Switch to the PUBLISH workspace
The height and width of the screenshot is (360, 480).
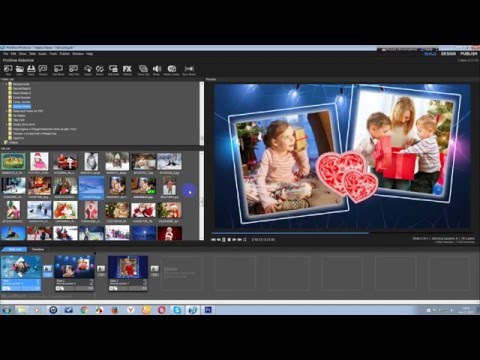[x=468, y=54]
